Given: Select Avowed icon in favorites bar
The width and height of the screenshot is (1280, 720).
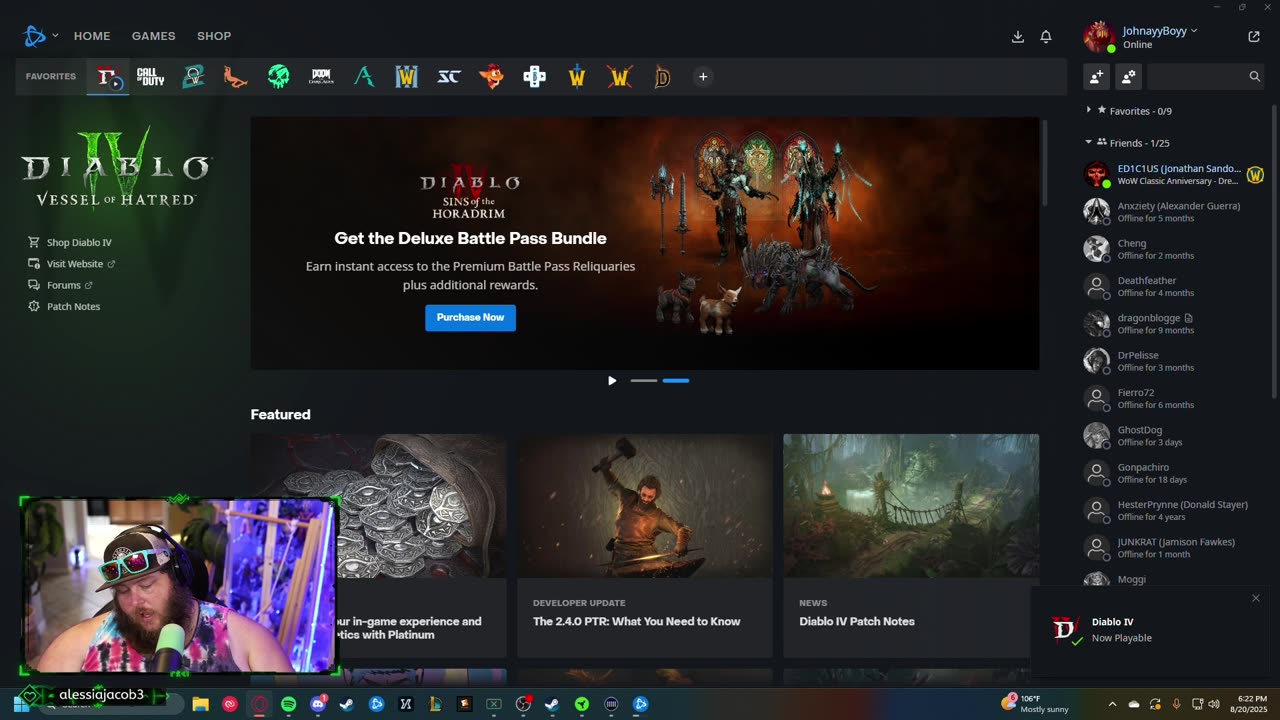Looking at the screenshot, I should pyautogui.click(x=364, y=77).
